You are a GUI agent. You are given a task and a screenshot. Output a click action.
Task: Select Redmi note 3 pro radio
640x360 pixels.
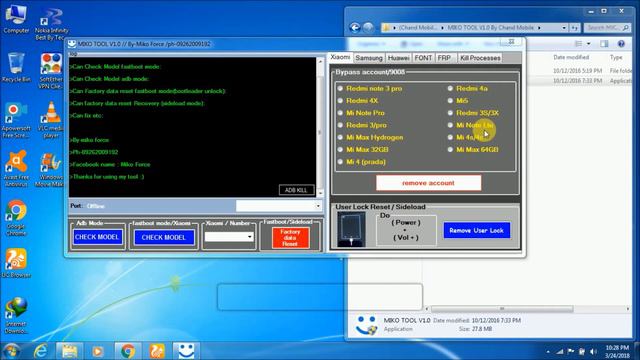340,88
